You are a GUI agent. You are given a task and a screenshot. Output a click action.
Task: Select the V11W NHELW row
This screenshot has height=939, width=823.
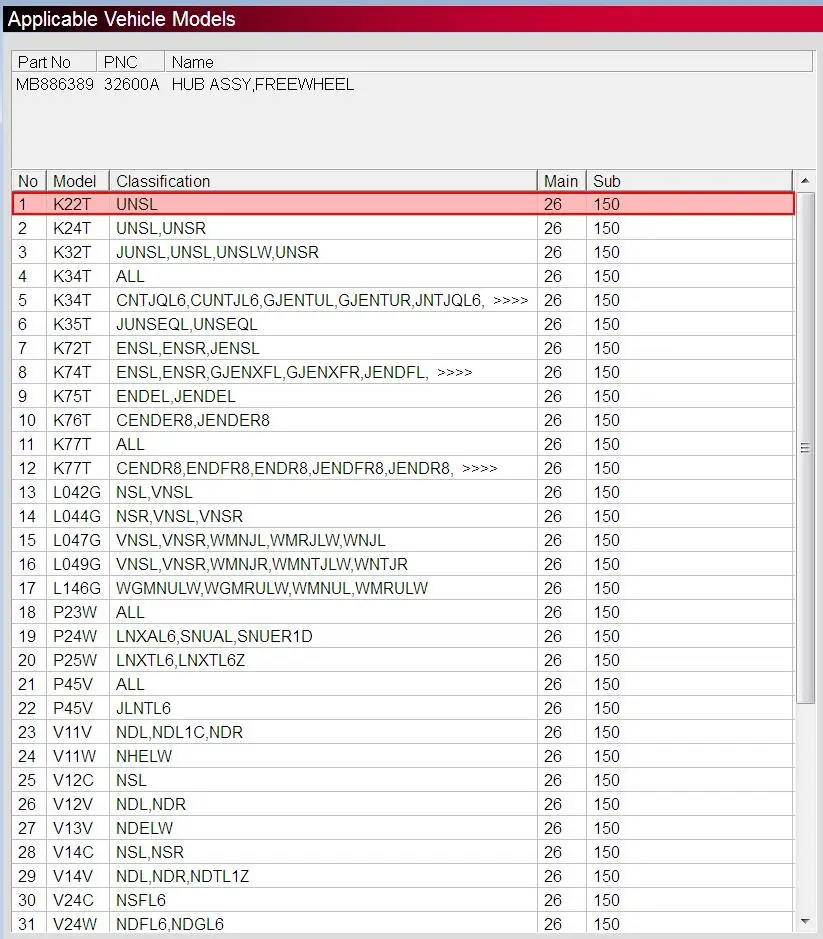pos(403,755)
